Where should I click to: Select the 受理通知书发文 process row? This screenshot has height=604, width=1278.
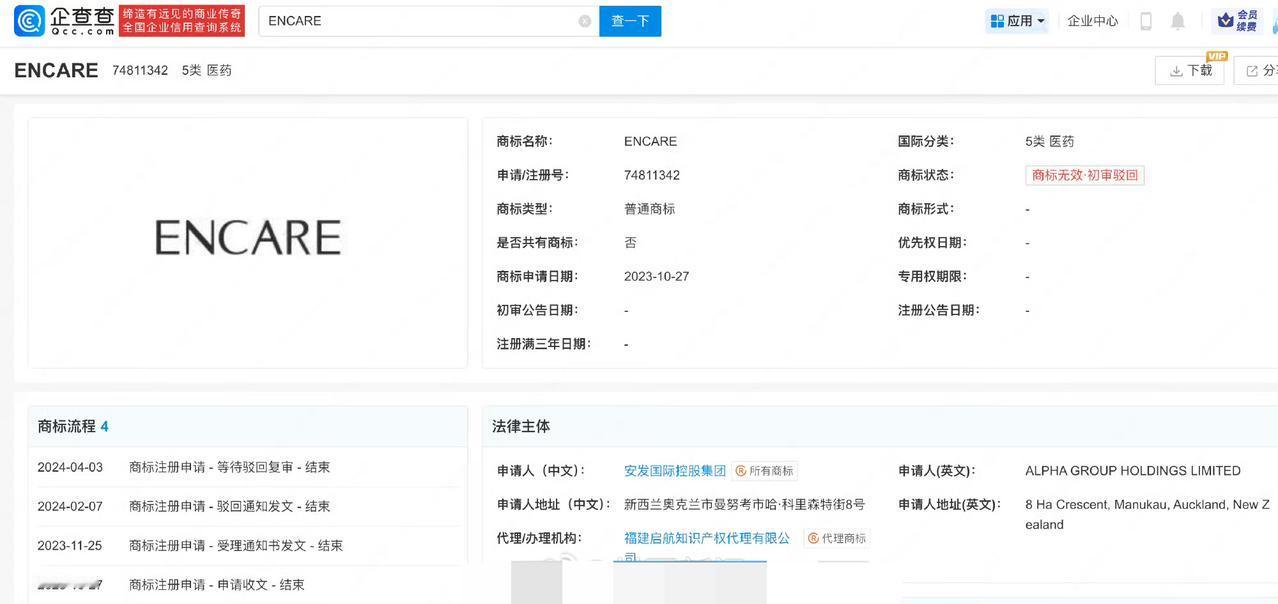247,545
